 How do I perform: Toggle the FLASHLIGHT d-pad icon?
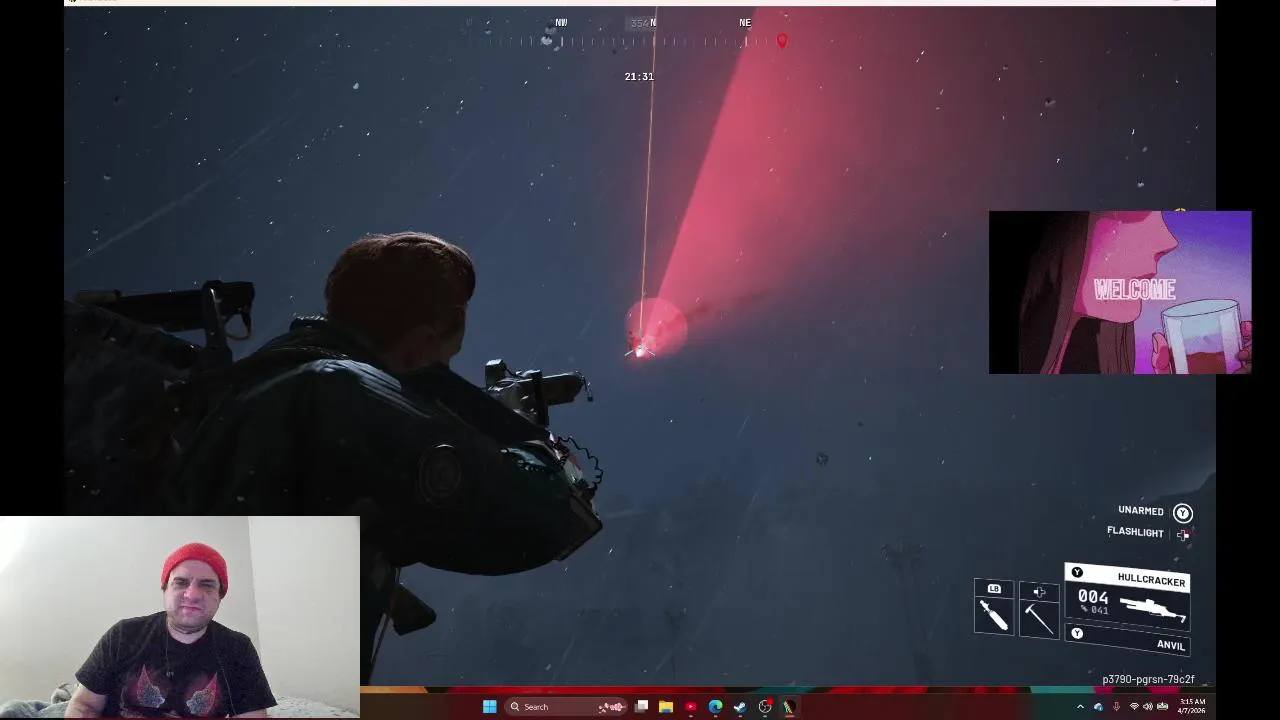(1183, 535)
